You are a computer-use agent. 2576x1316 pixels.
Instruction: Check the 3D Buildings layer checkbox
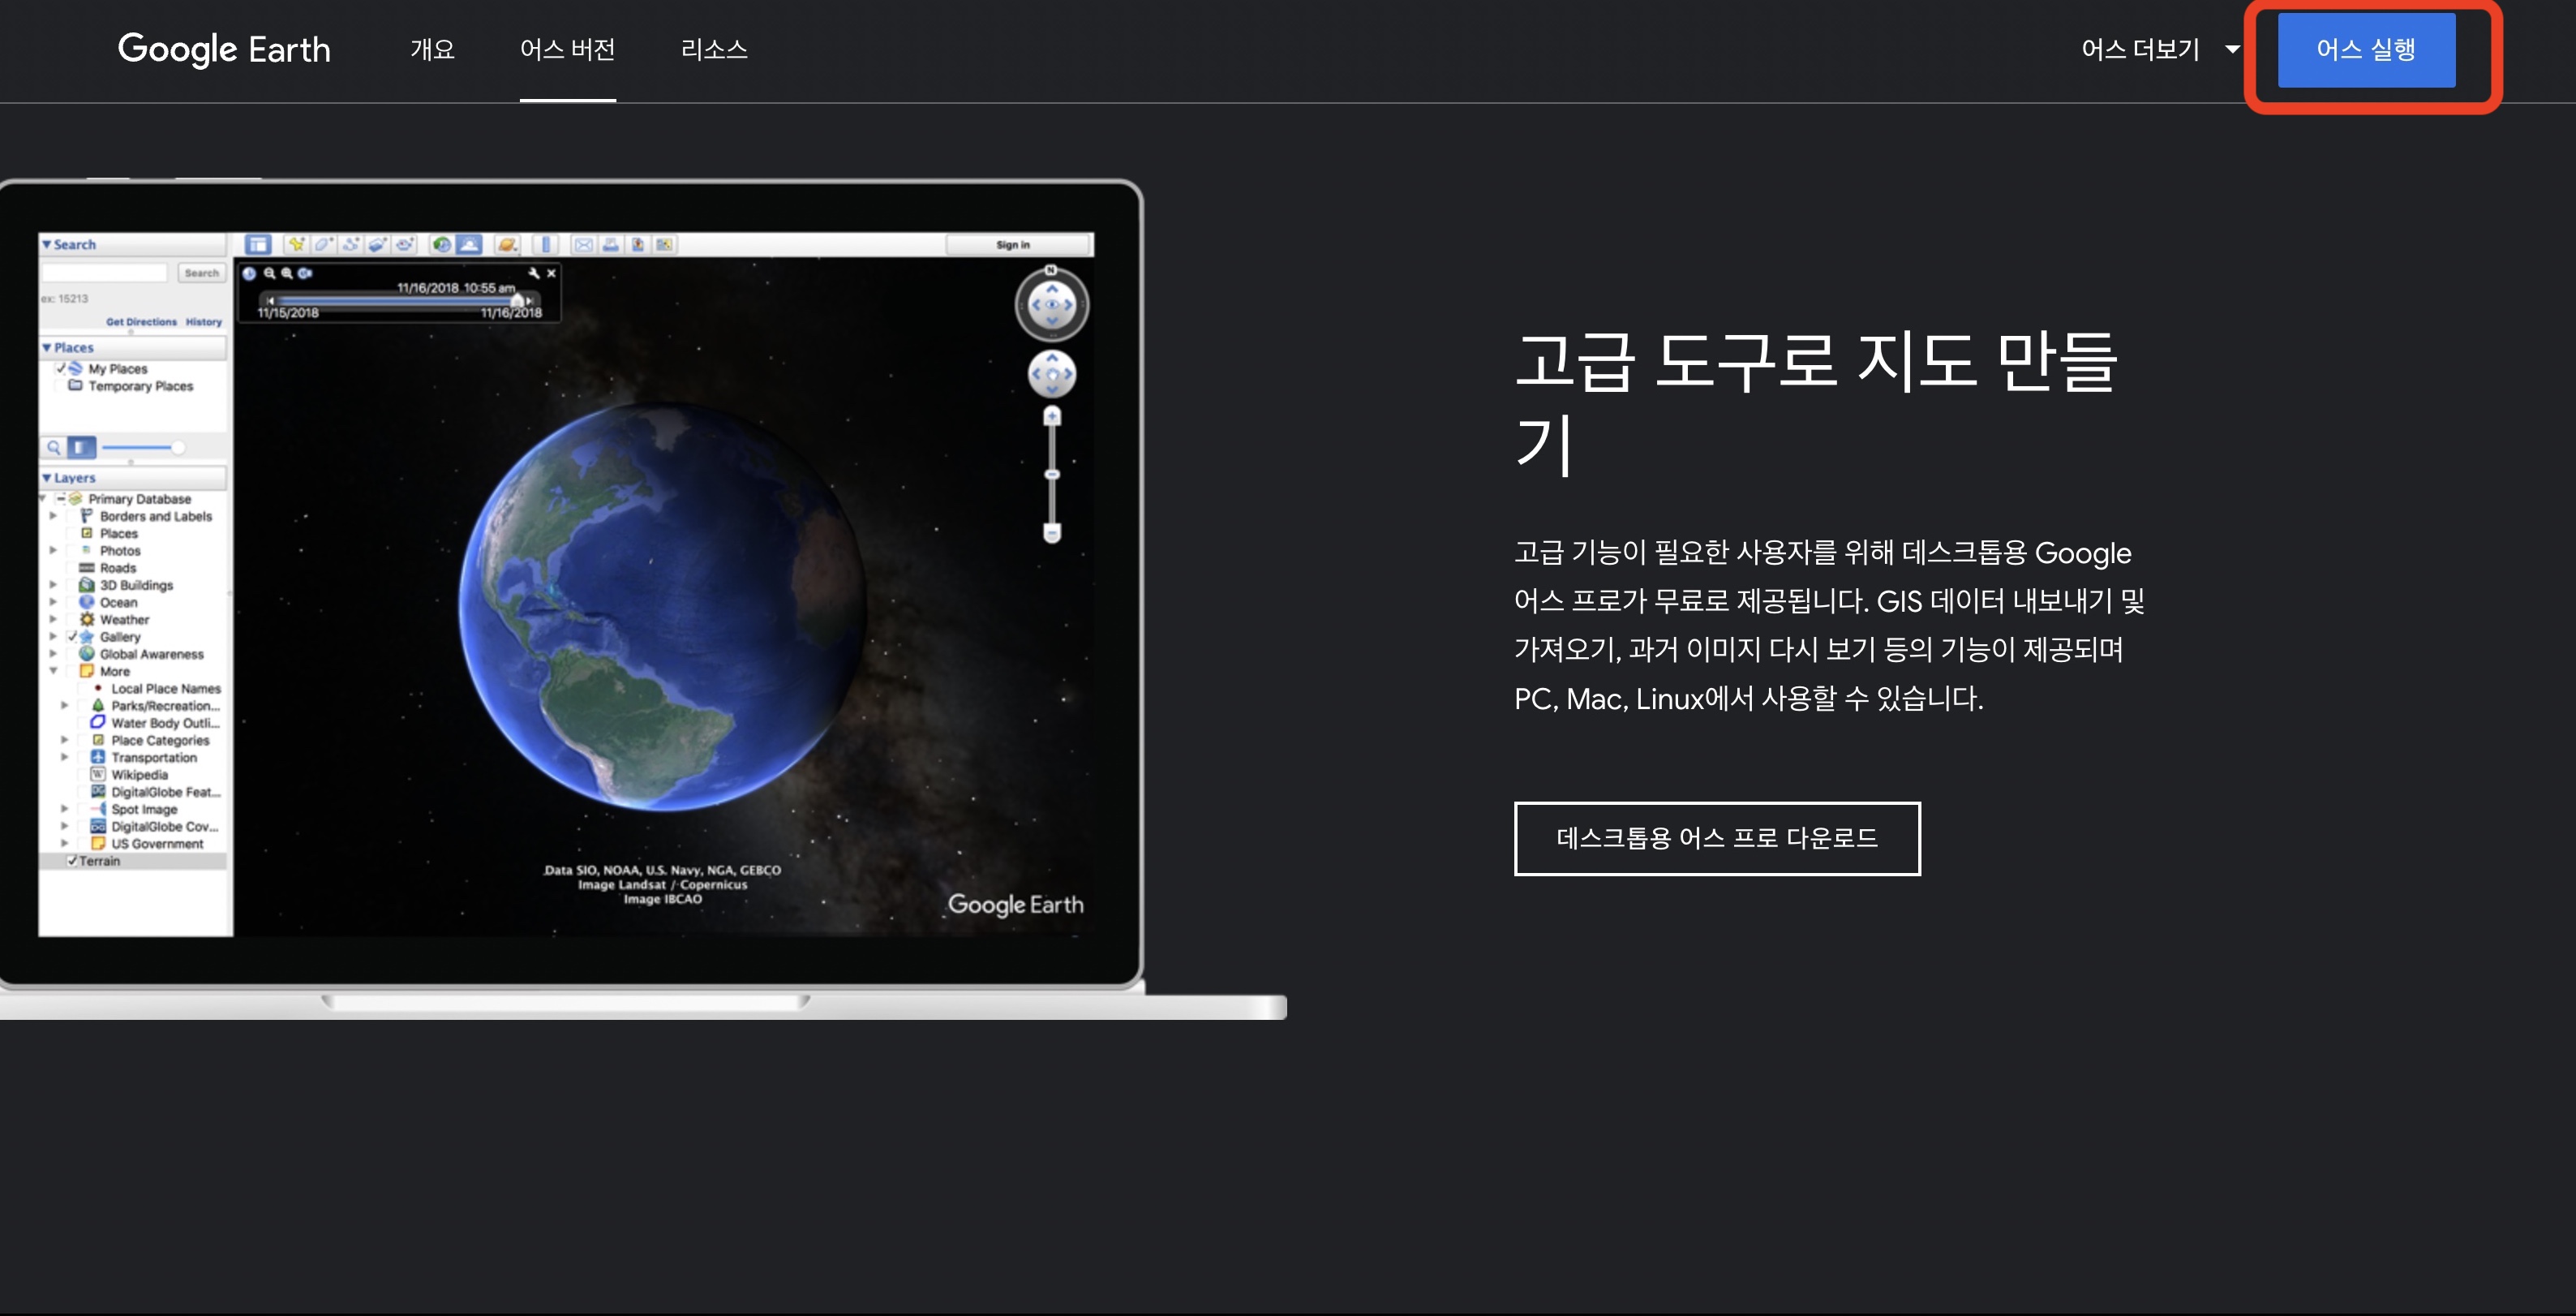71,584
